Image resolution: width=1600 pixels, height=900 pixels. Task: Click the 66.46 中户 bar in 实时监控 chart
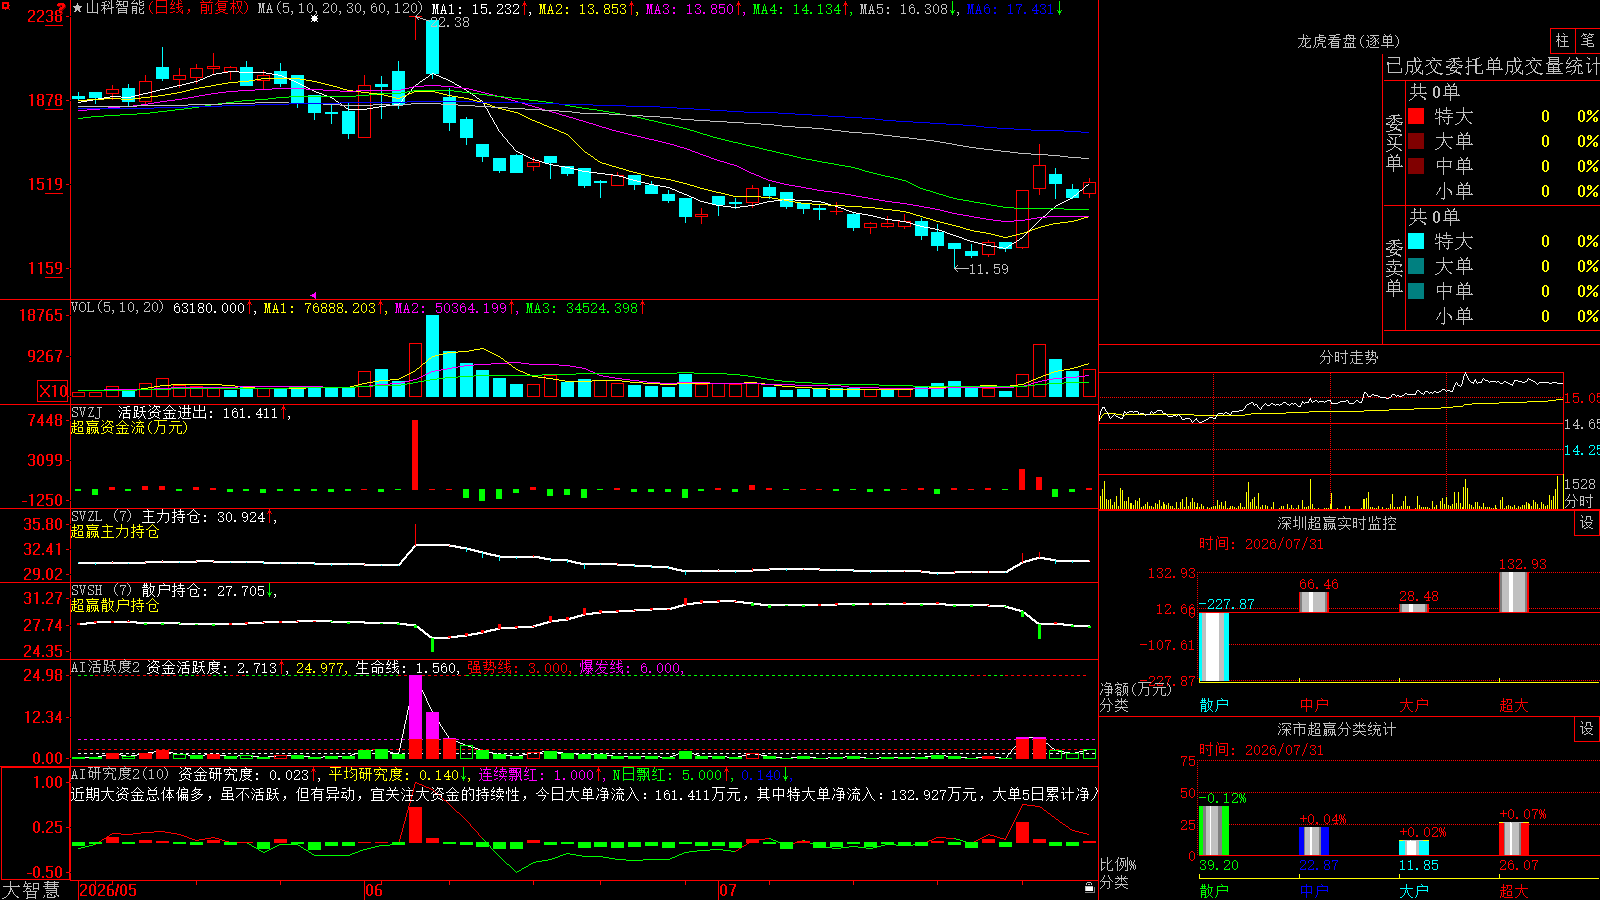[1314, 602]
